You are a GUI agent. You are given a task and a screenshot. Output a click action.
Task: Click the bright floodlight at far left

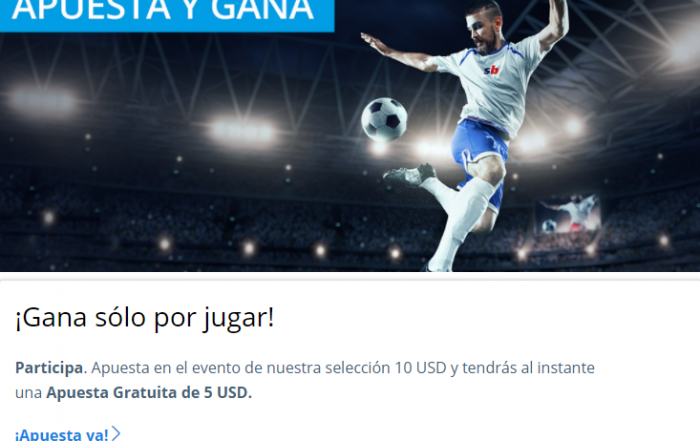pos(41,102)
